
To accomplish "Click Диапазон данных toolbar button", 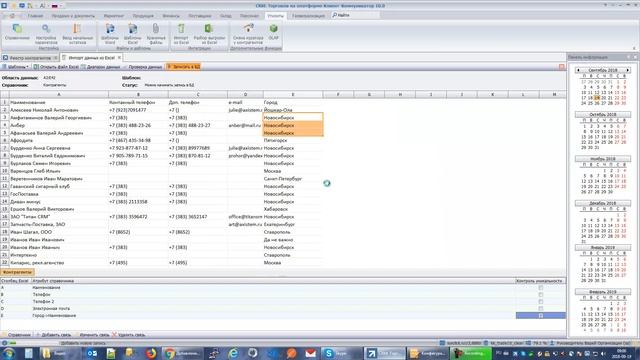I will pos(100,67).
